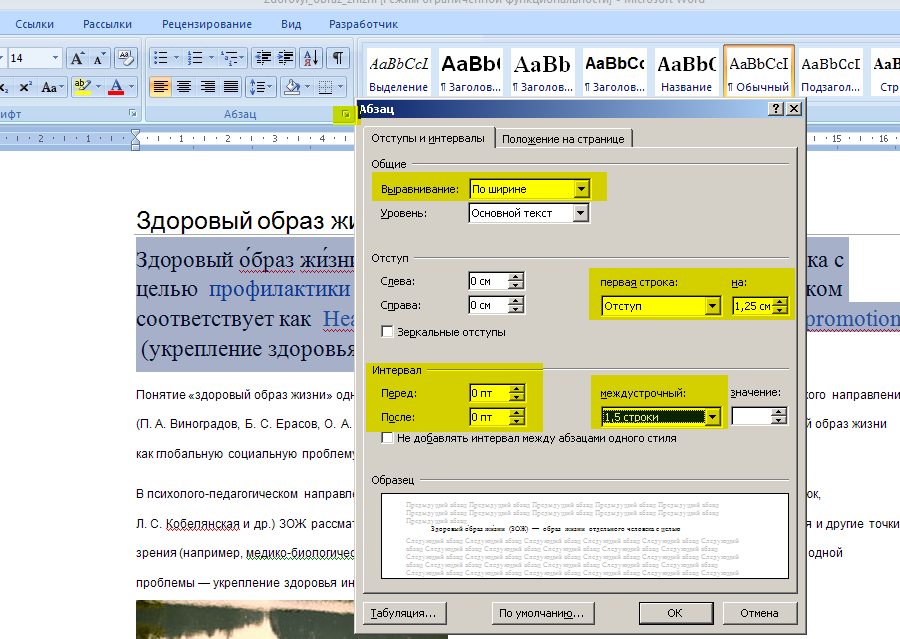Viewport: 900px width, 639px height.
Task: Click the multilevel list icon
Action: pyautogui.click(x=230, y=58)
